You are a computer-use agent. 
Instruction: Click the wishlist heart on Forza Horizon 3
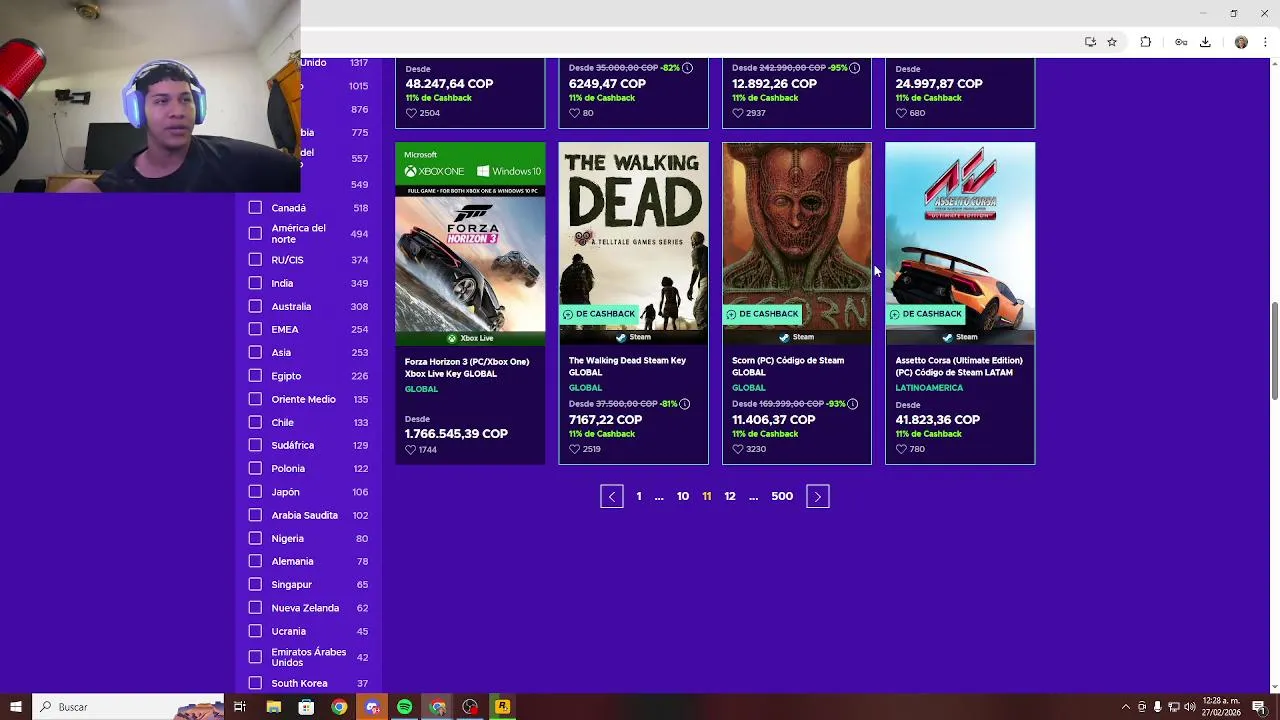[410, 450]
